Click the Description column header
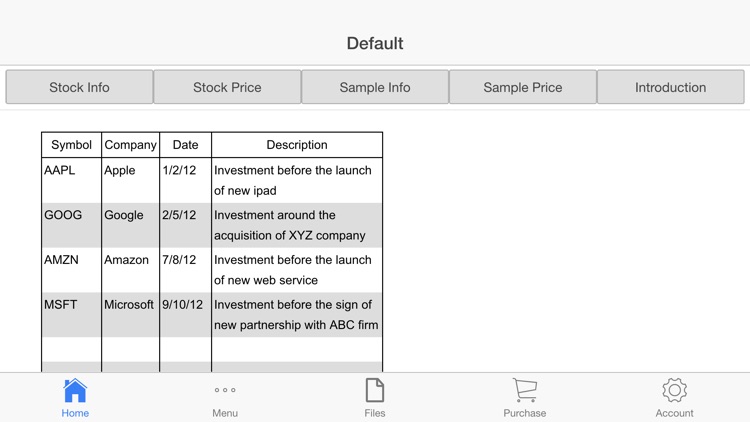This screenshot has width=750, height=422. point(297,145)
